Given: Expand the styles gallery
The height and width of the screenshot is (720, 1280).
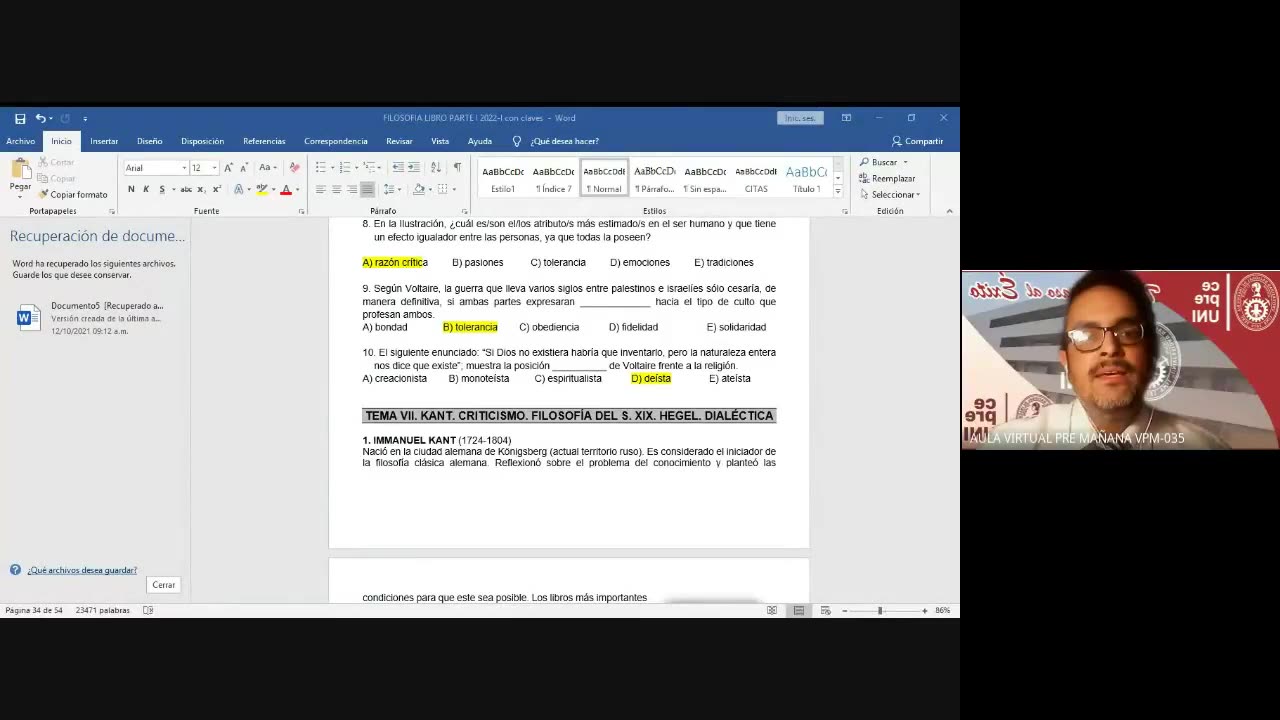Looking at the screenshot, I should coord(838,191).
